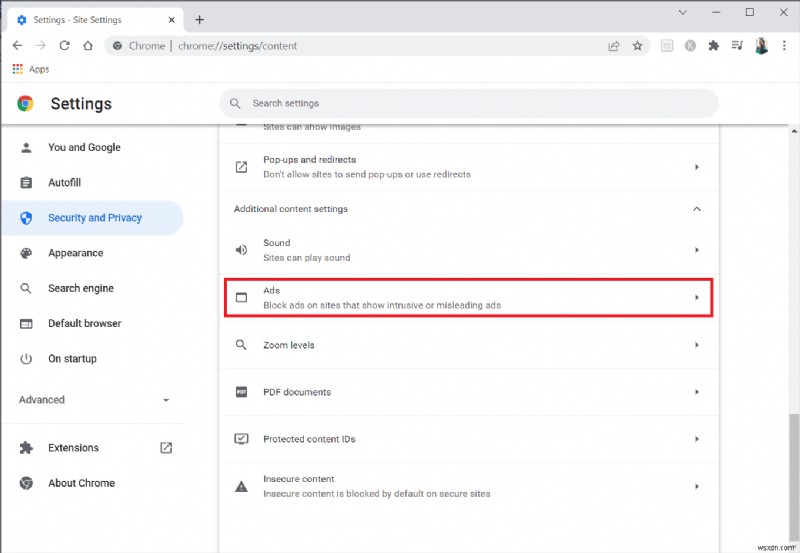The width and height of the screenshot is (800, 553).
Task: Open Sound settings row
Action: [x=468, y=250]
